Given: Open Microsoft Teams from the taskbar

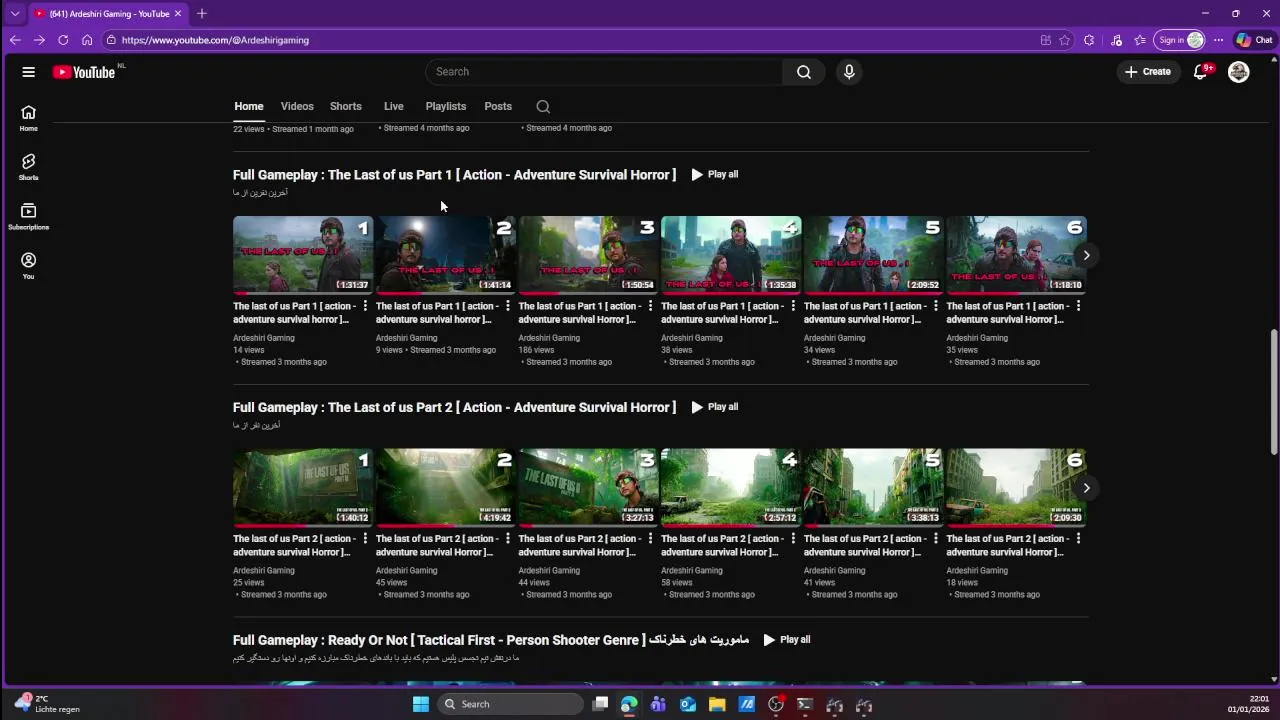Looking at the screenshot, I should [x=658, y=704].
